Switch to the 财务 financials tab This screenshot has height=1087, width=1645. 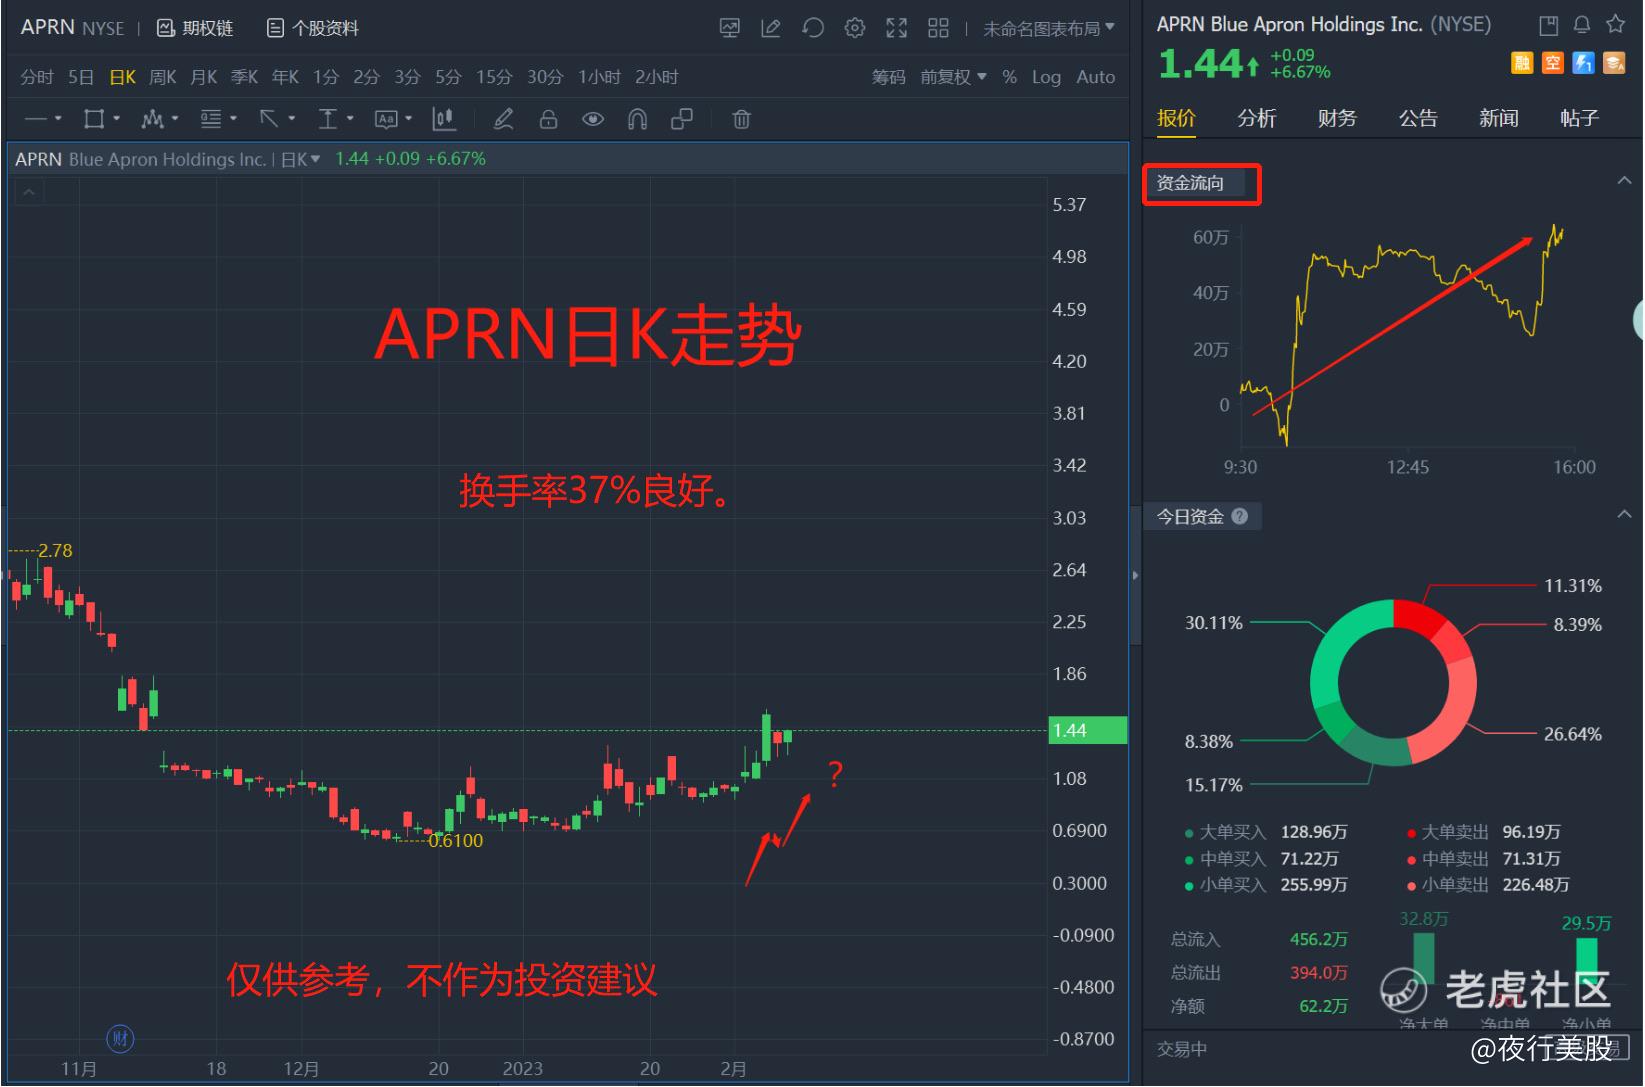click(1337, 118)
